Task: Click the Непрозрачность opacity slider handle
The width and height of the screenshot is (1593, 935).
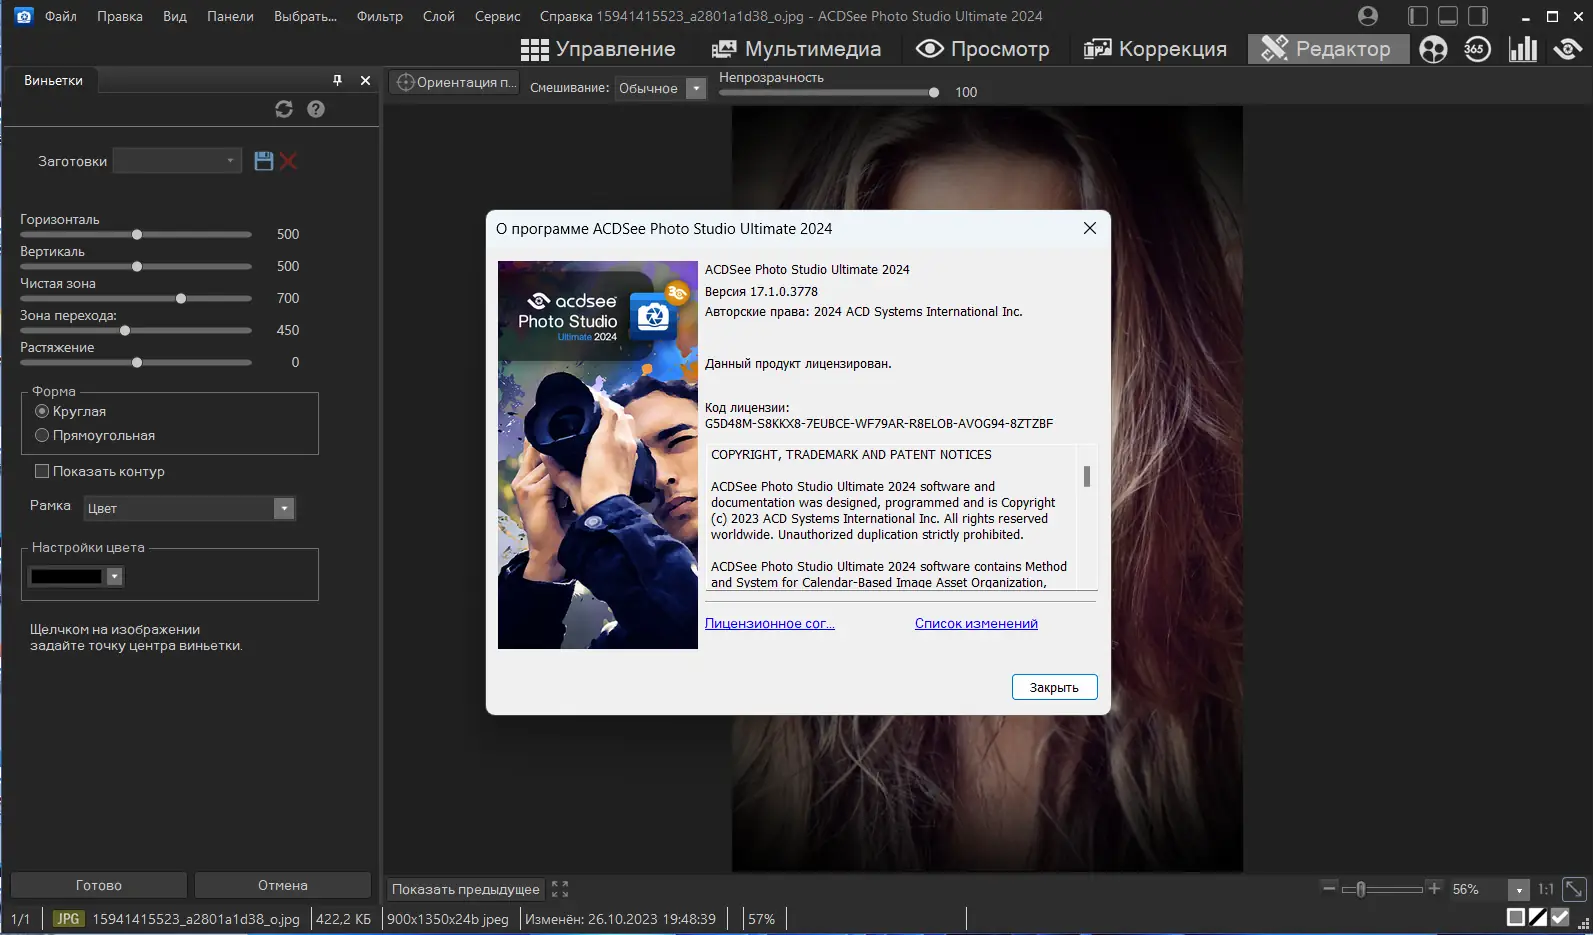Action: 934,92
